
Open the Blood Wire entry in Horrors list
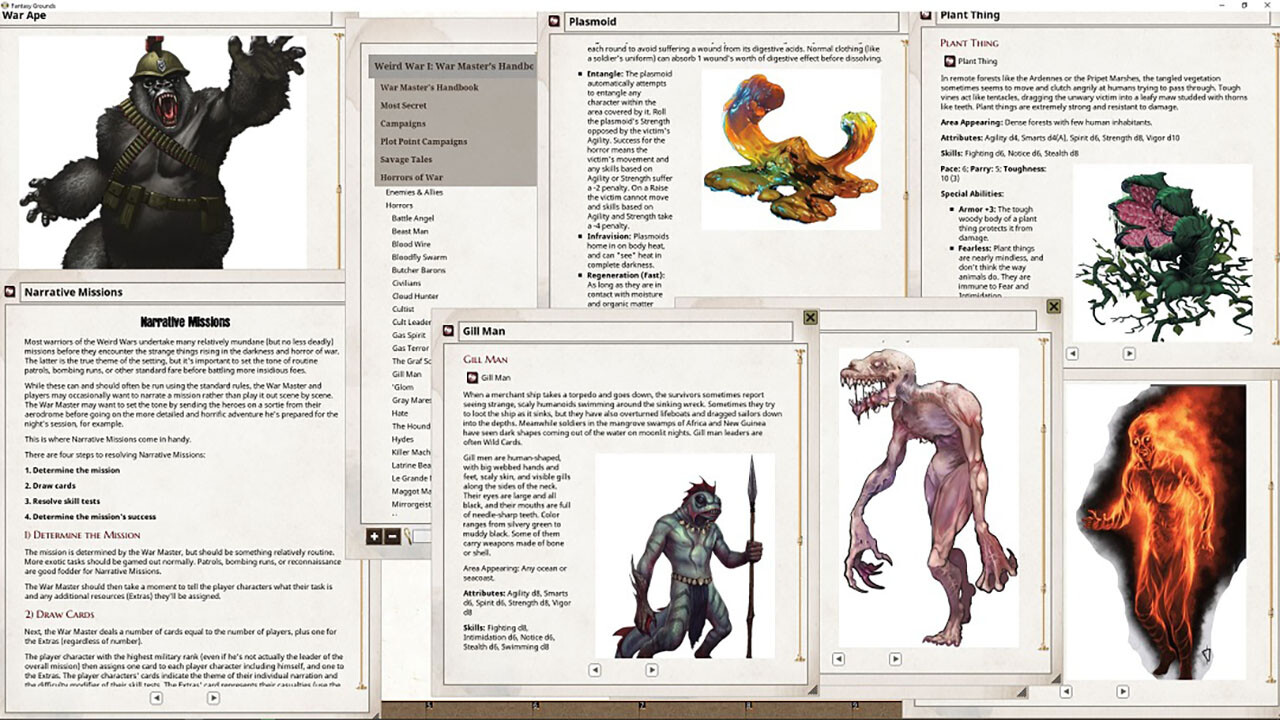click(411, 244)
